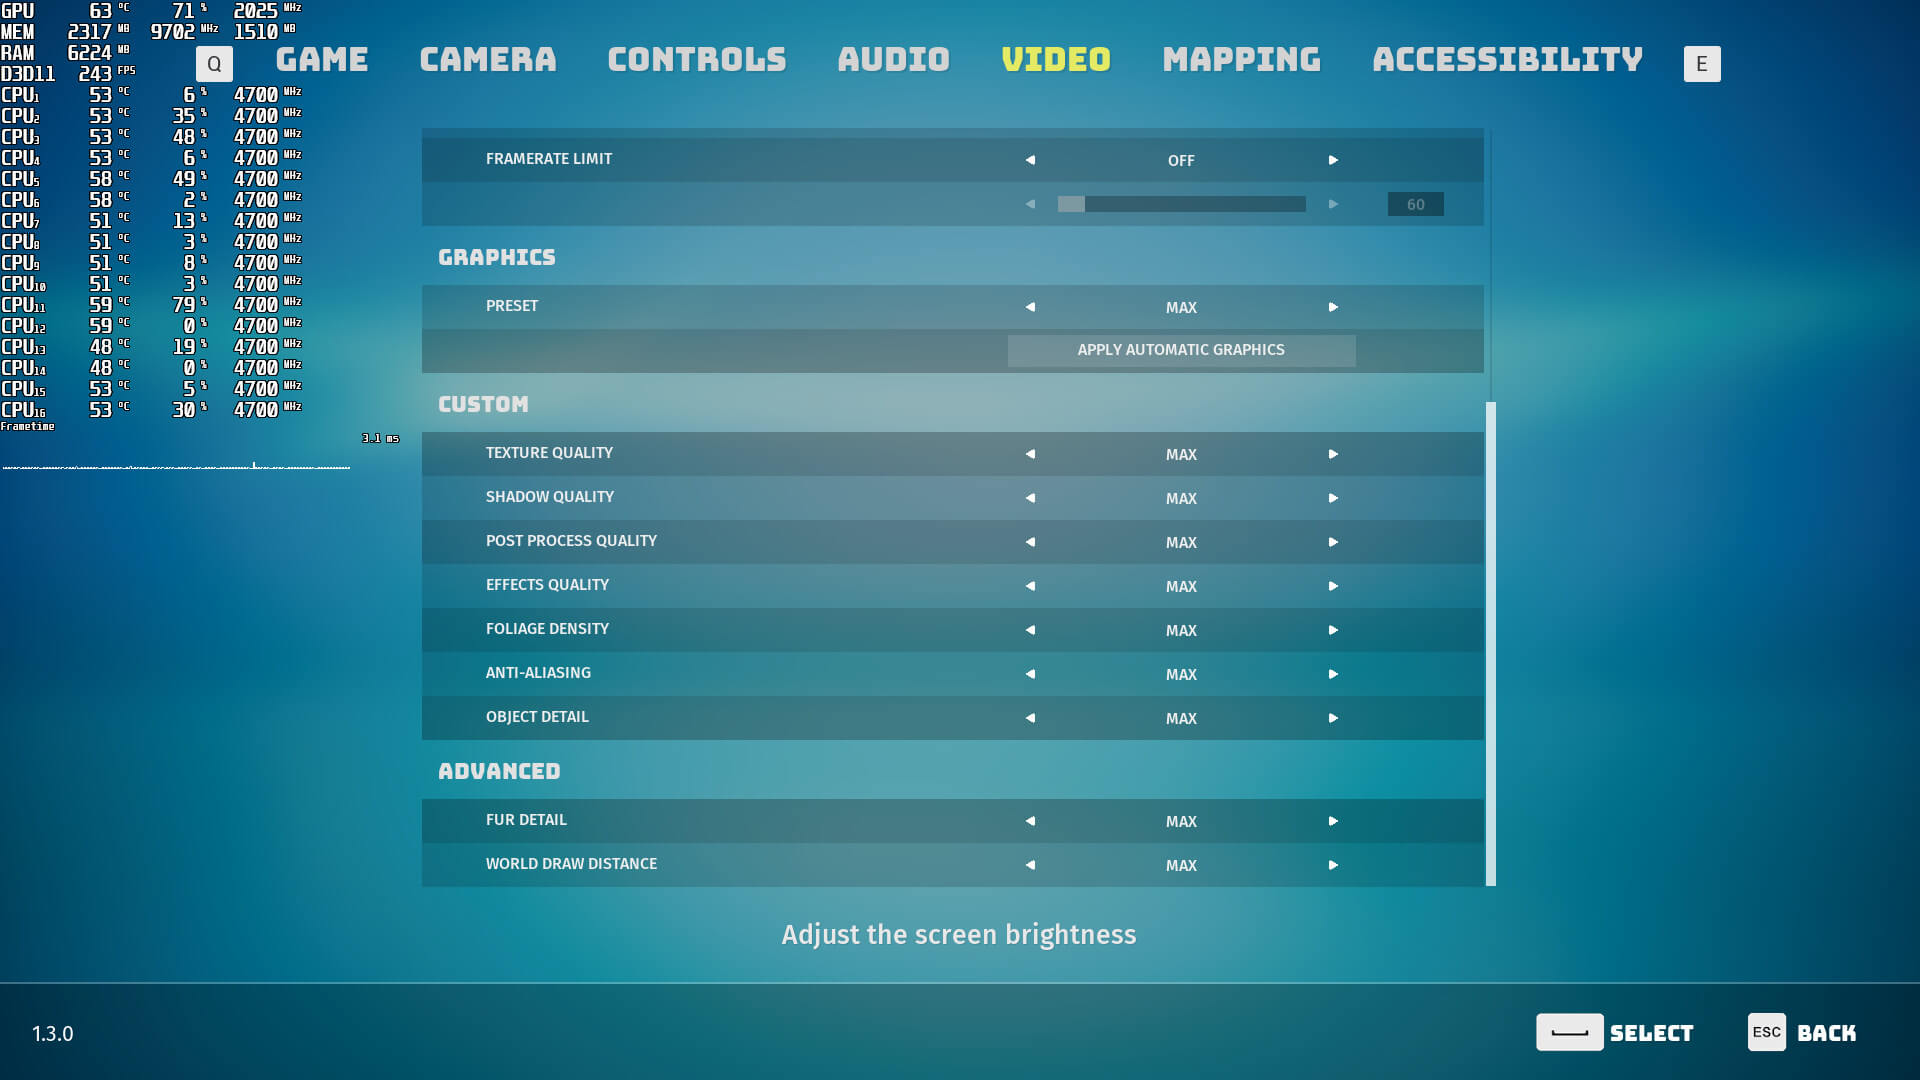Click left arrow for World Draw Distance
This screenshot has width=1920, height=1080.
tap(1030, 865)
